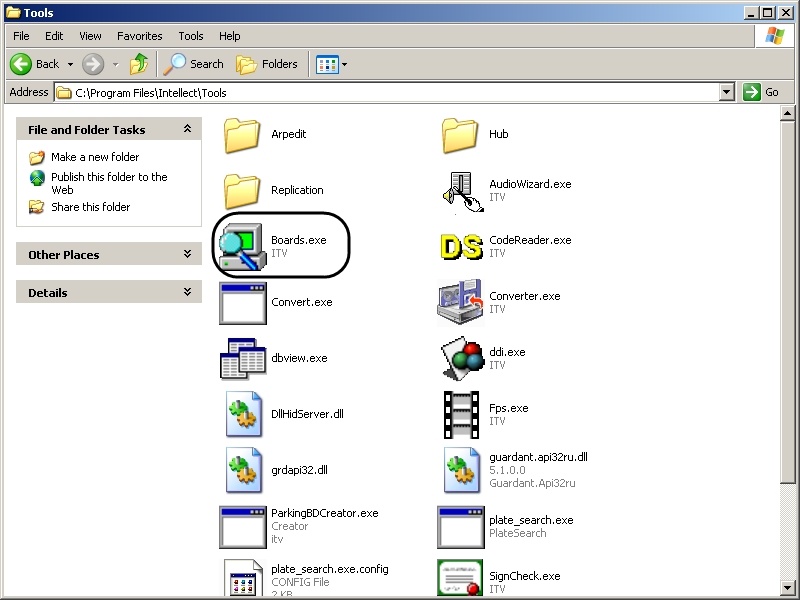Select the Arpedit folder
This screenshot has height=600, width=800.
tap(241, 135)
